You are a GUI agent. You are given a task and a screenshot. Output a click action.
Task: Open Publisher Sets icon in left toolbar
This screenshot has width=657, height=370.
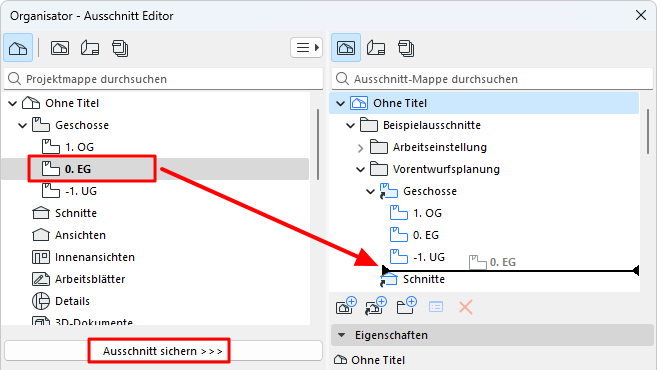[x=120, y=48]
